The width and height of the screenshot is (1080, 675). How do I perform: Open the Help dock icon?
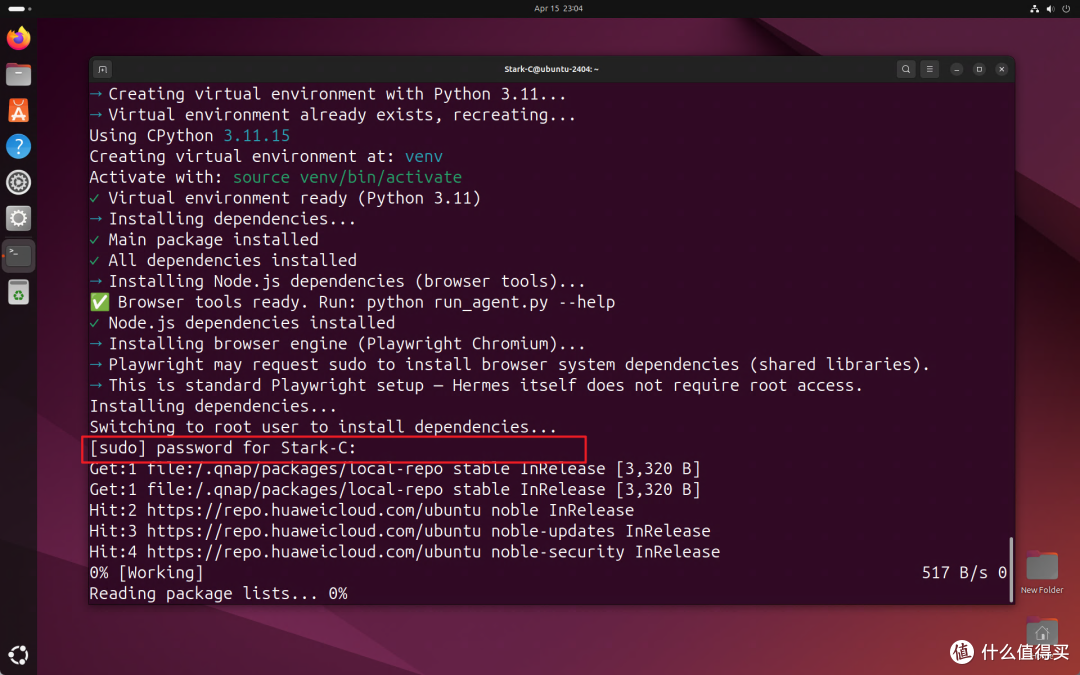(19, 146)
